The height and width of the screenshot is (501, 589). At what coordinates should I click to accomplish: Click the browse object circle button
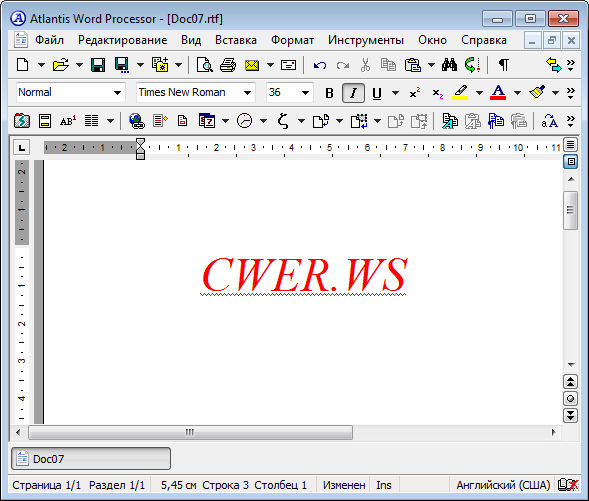point(570,398)
